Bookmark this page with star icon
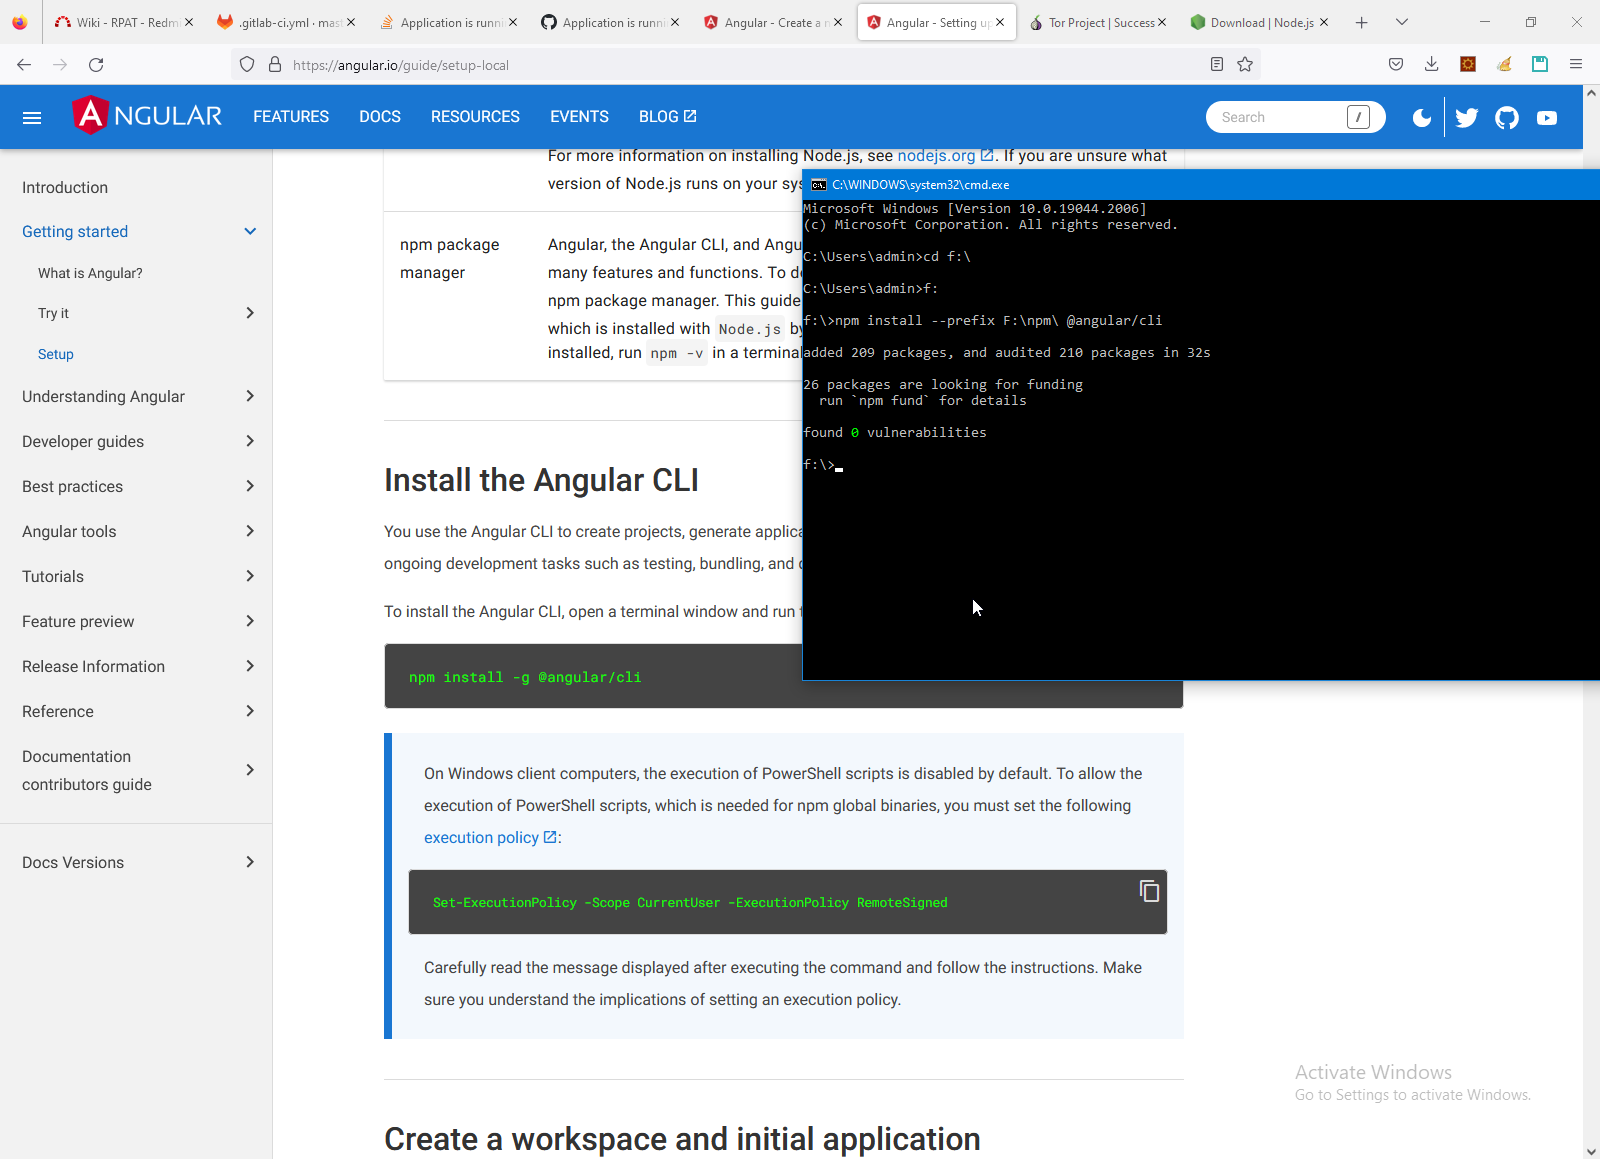Screen dimensions: 1600x1159 click(1245, 65)
